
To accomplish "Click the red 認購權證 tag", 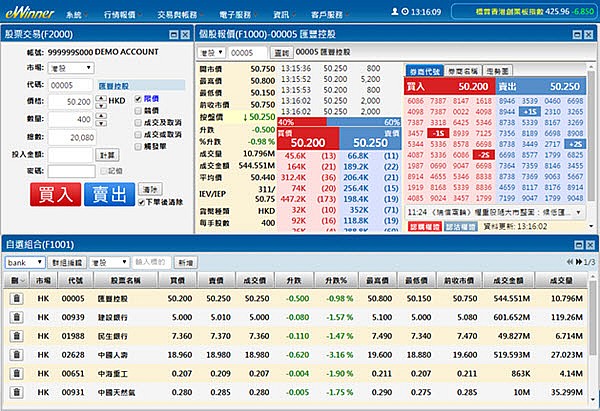I will coord(425,227).
